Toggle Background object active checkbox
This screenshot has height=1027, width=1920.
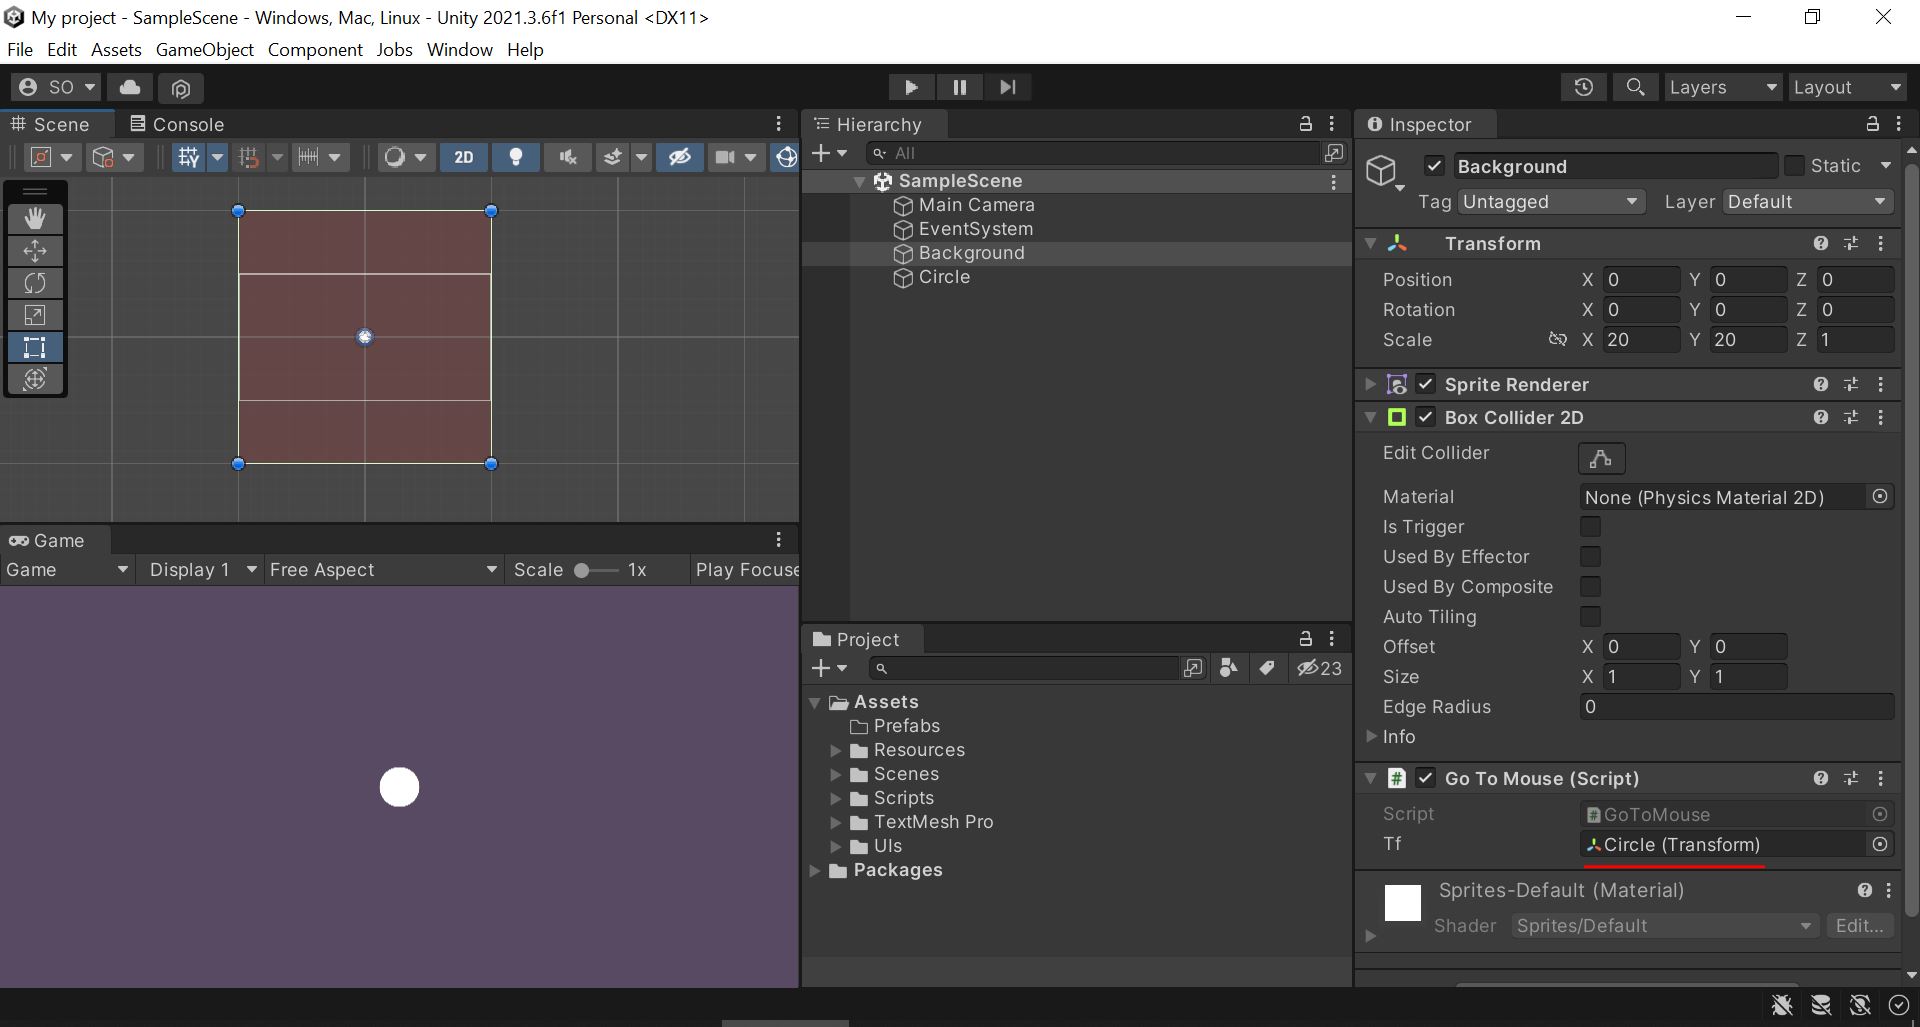(1434, 166)
